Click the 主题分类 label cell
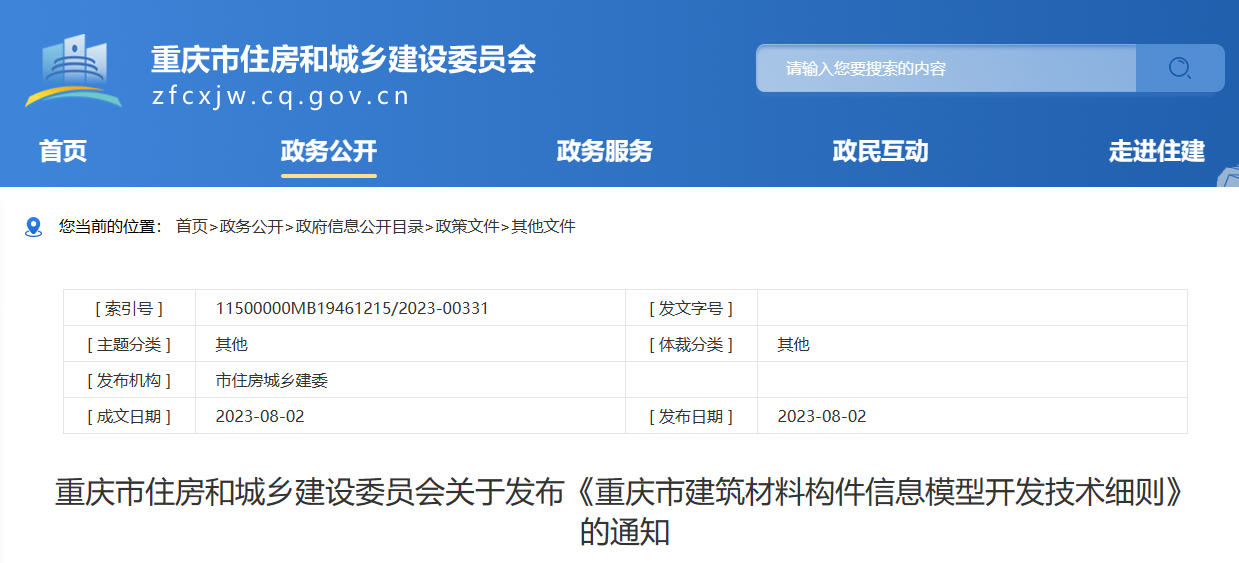Image resolution: width=1239 pixels, height=563 pixels. coord(130,344)
